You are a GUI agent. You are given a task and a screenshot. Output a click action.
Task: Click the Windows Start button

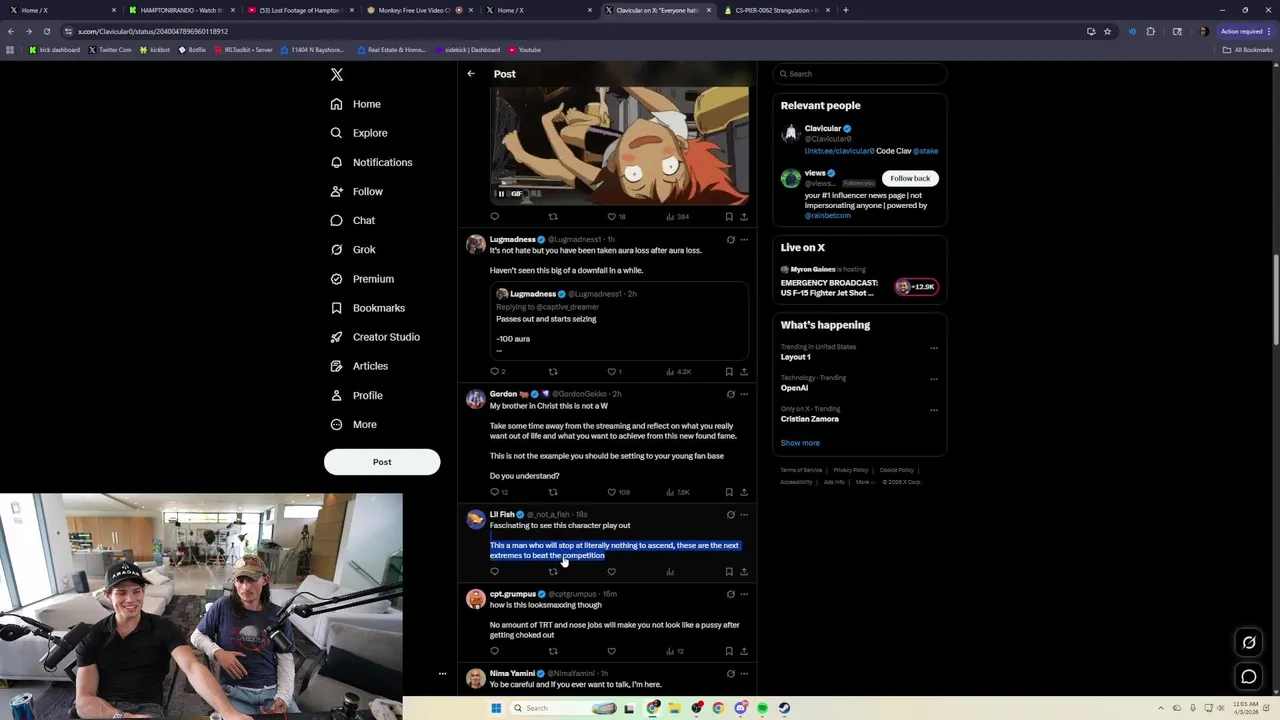click(x=495, y=708)
